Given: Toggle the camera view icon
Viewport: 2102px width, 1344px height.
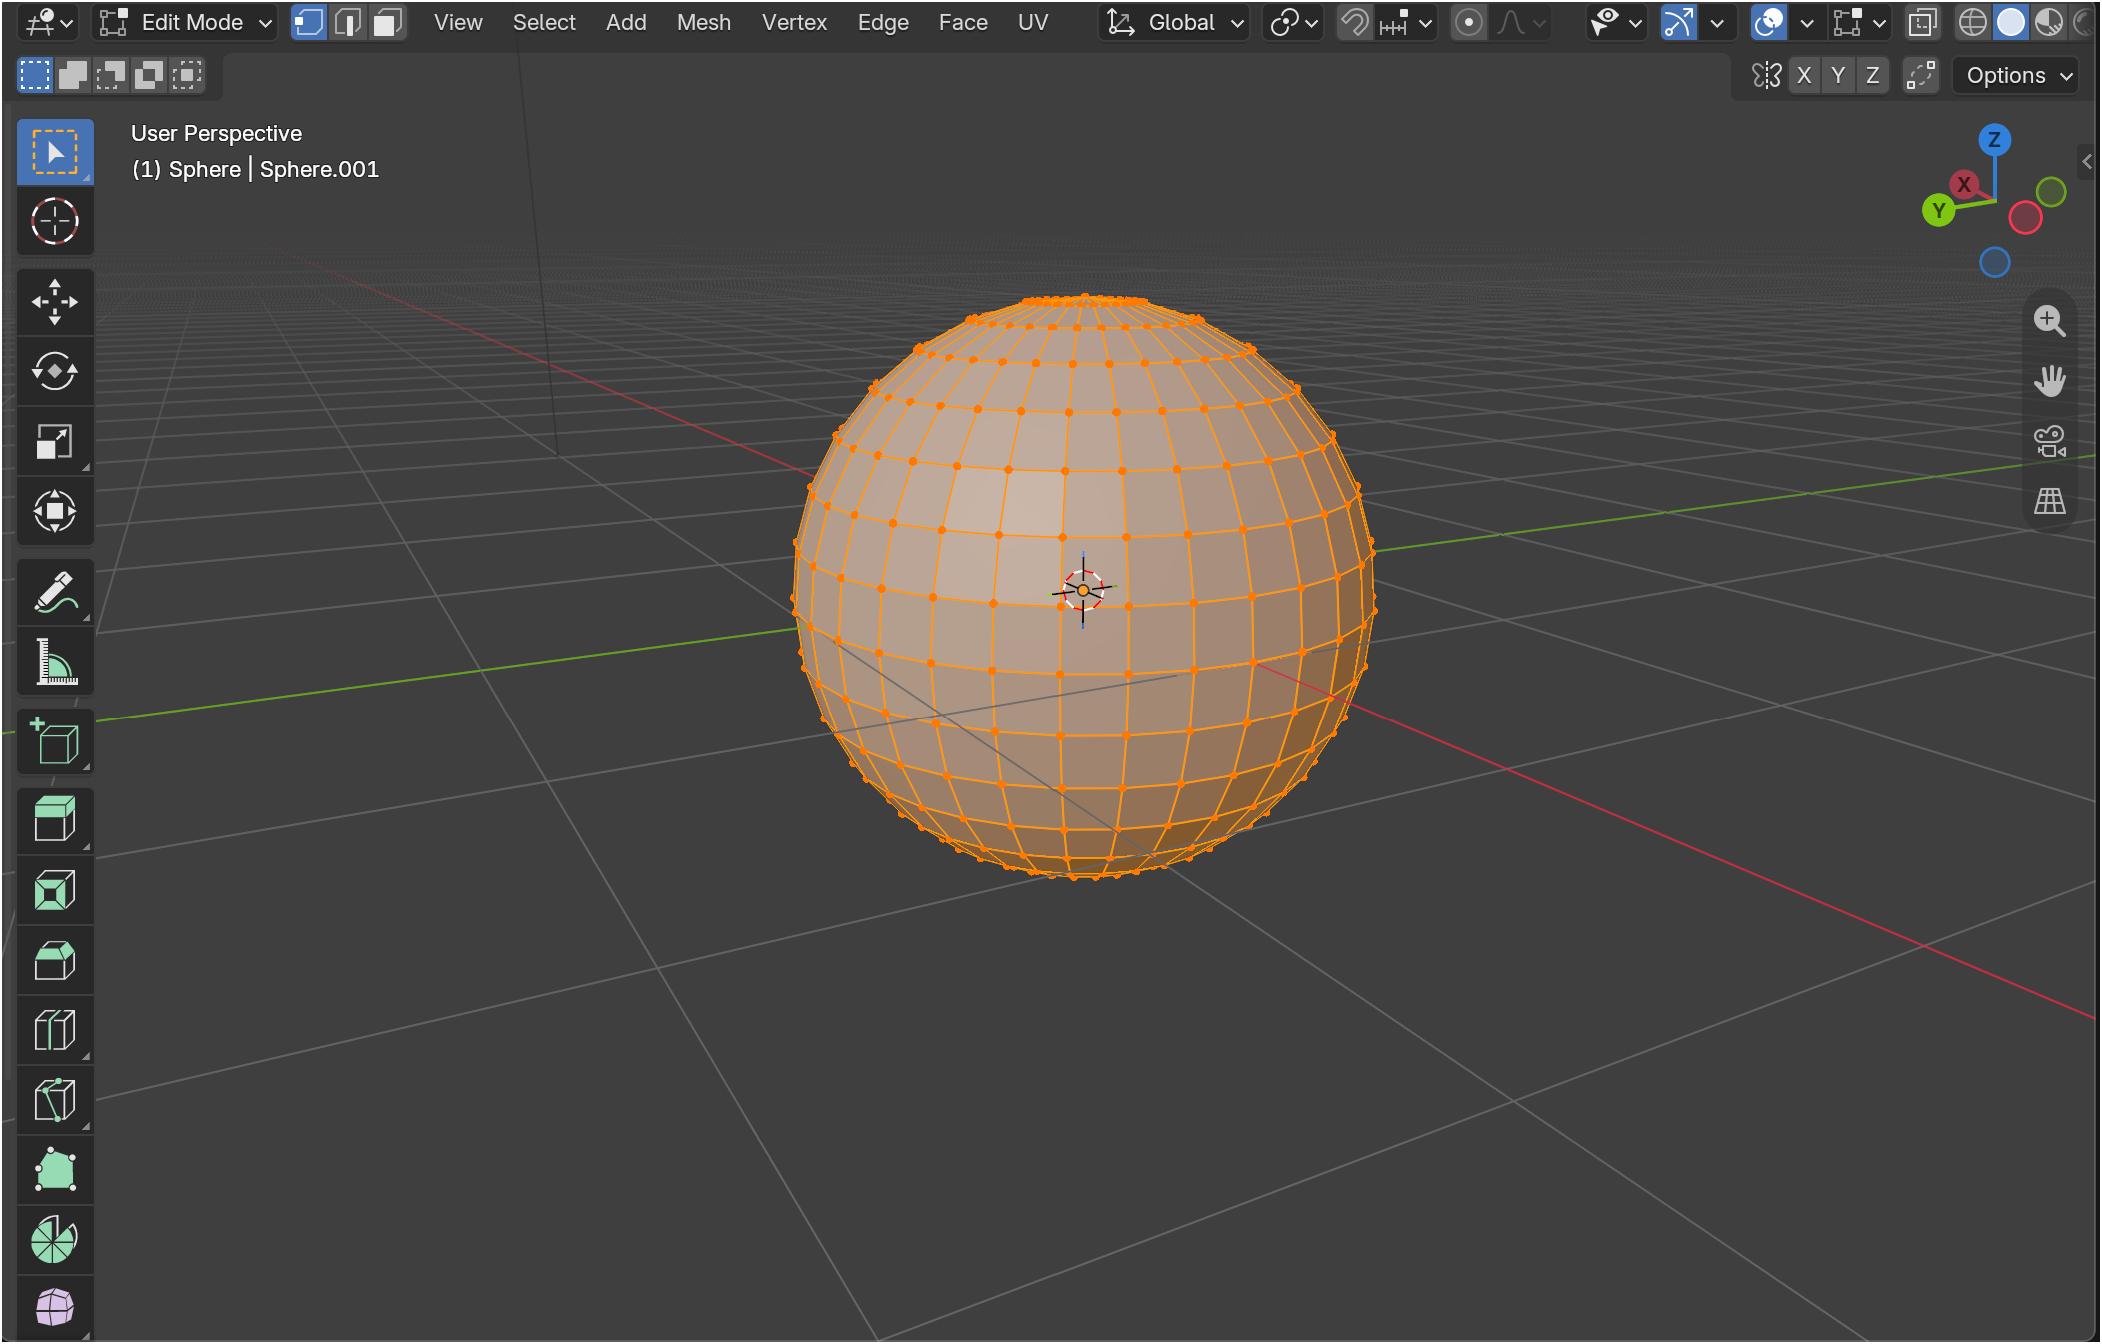Looking at the screenshot, I should 2049,441.
